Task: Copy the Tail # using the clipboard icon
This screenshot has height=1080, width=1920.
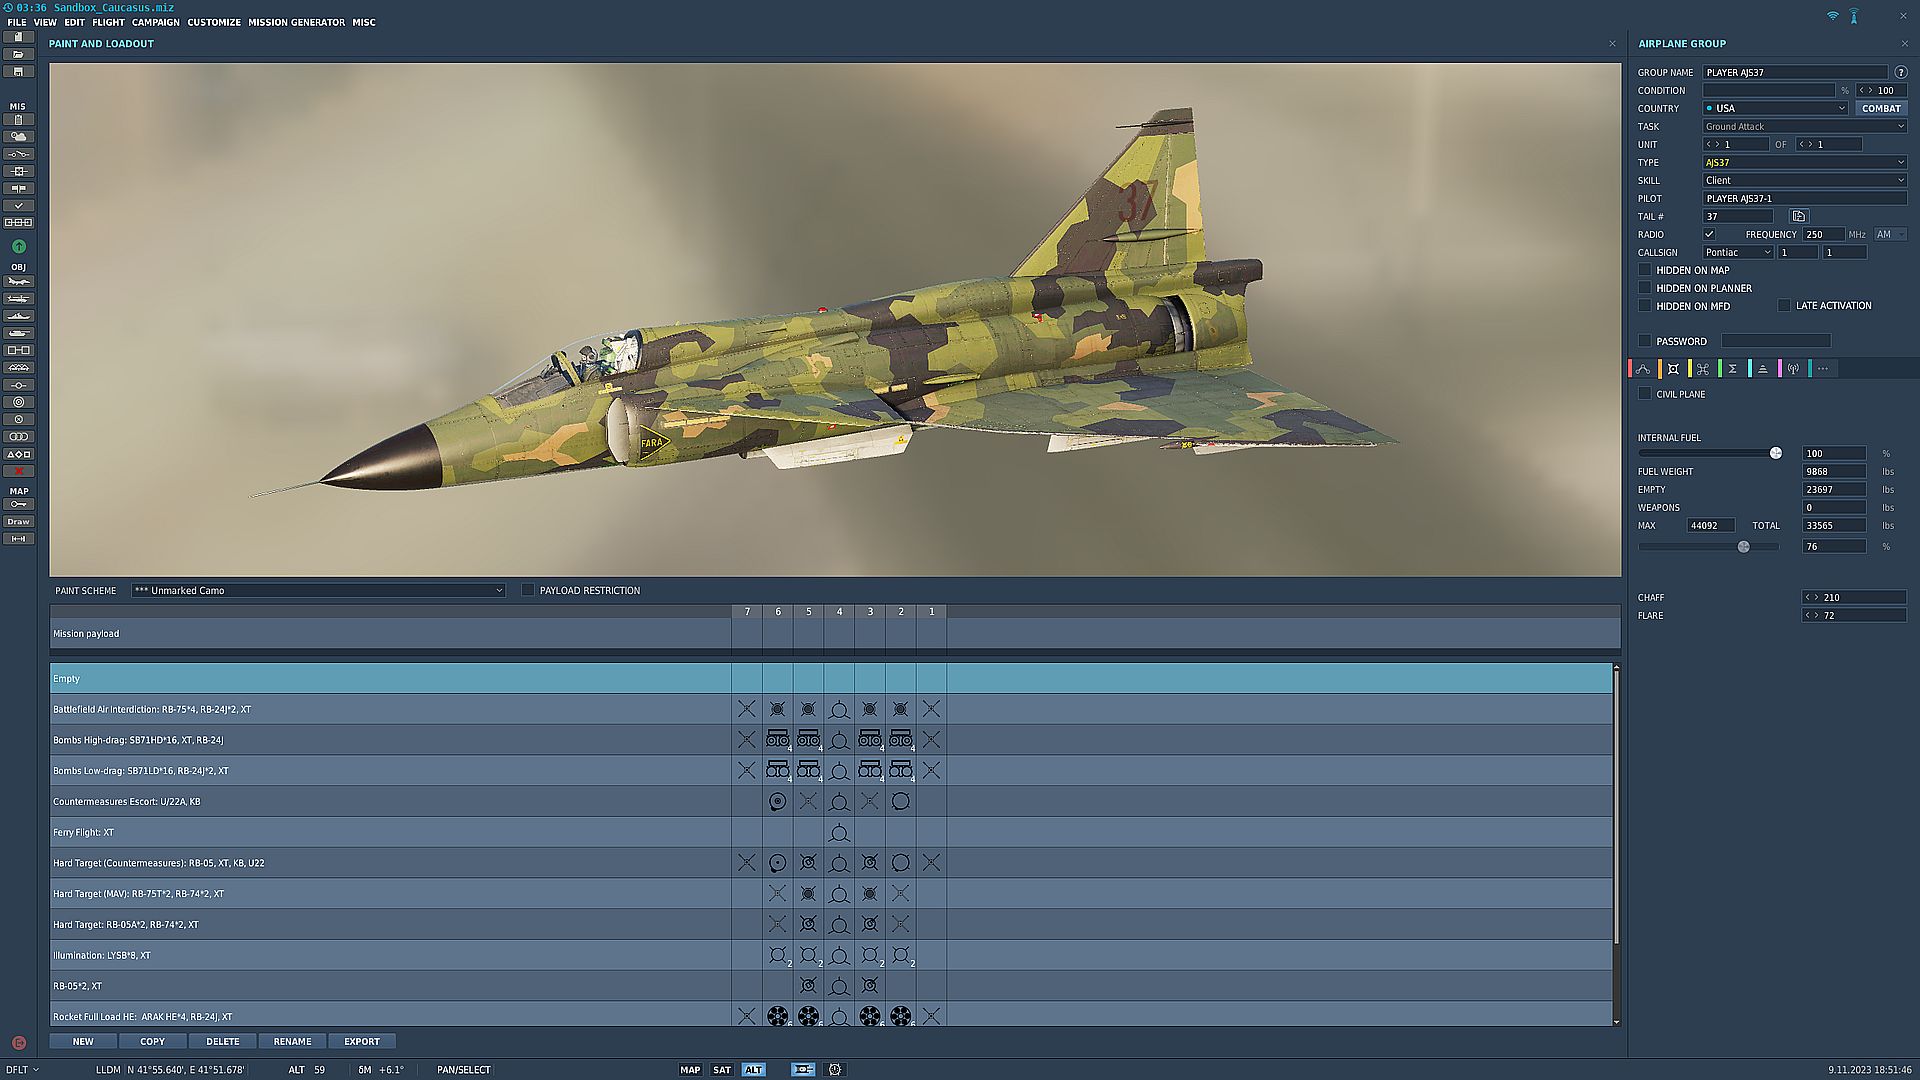Action: (x=1798, y=216)
